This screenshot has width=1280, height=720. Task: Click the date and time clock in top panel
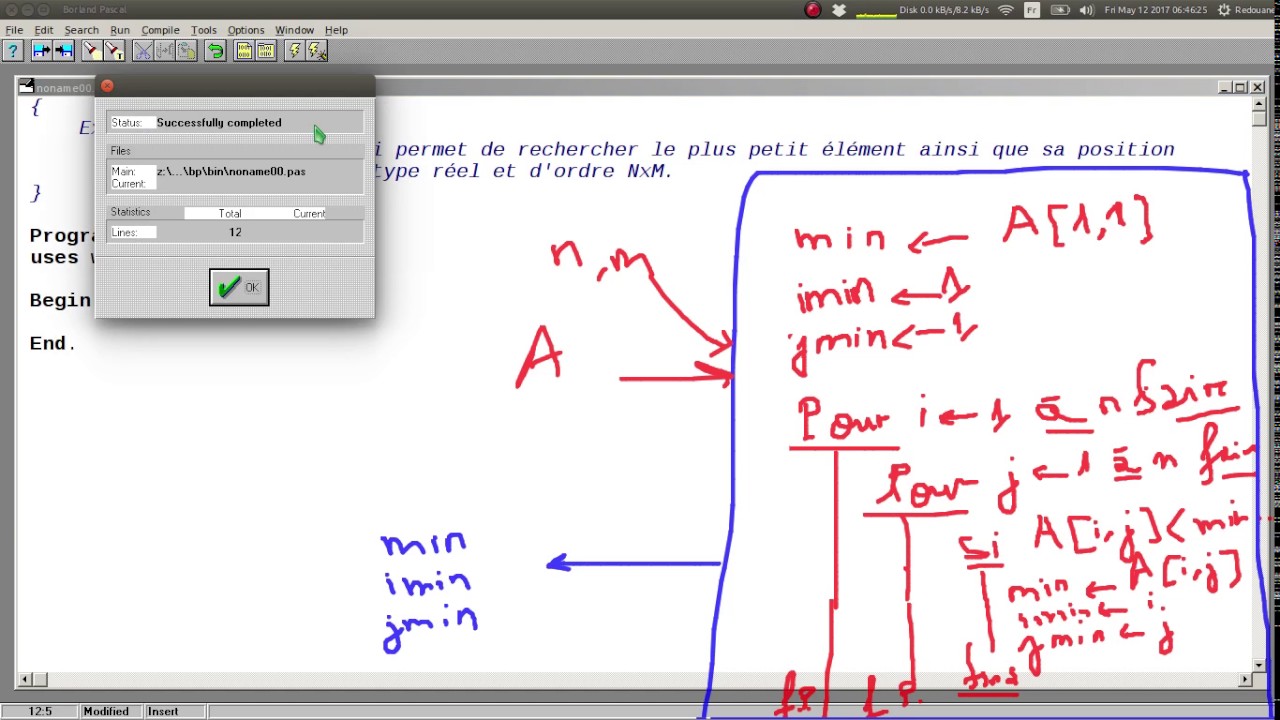(1156, 10)
